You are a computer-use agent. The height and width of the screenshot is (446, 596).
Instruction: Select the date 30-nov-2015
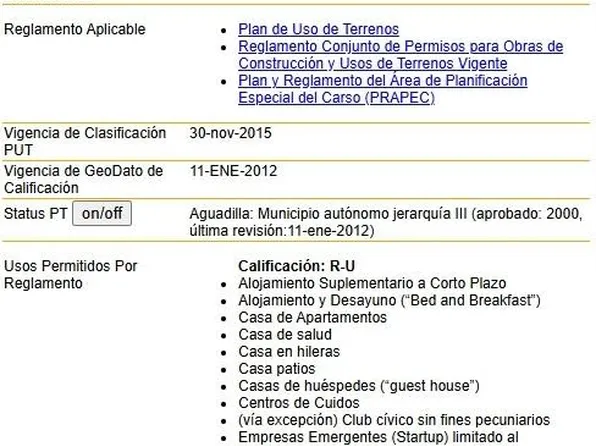click(x=230, y=133)
